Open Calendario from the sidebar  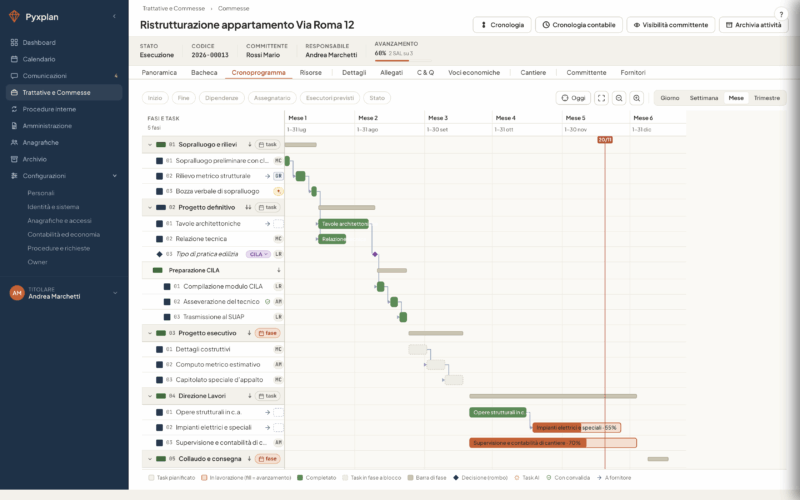click(39, 59)
